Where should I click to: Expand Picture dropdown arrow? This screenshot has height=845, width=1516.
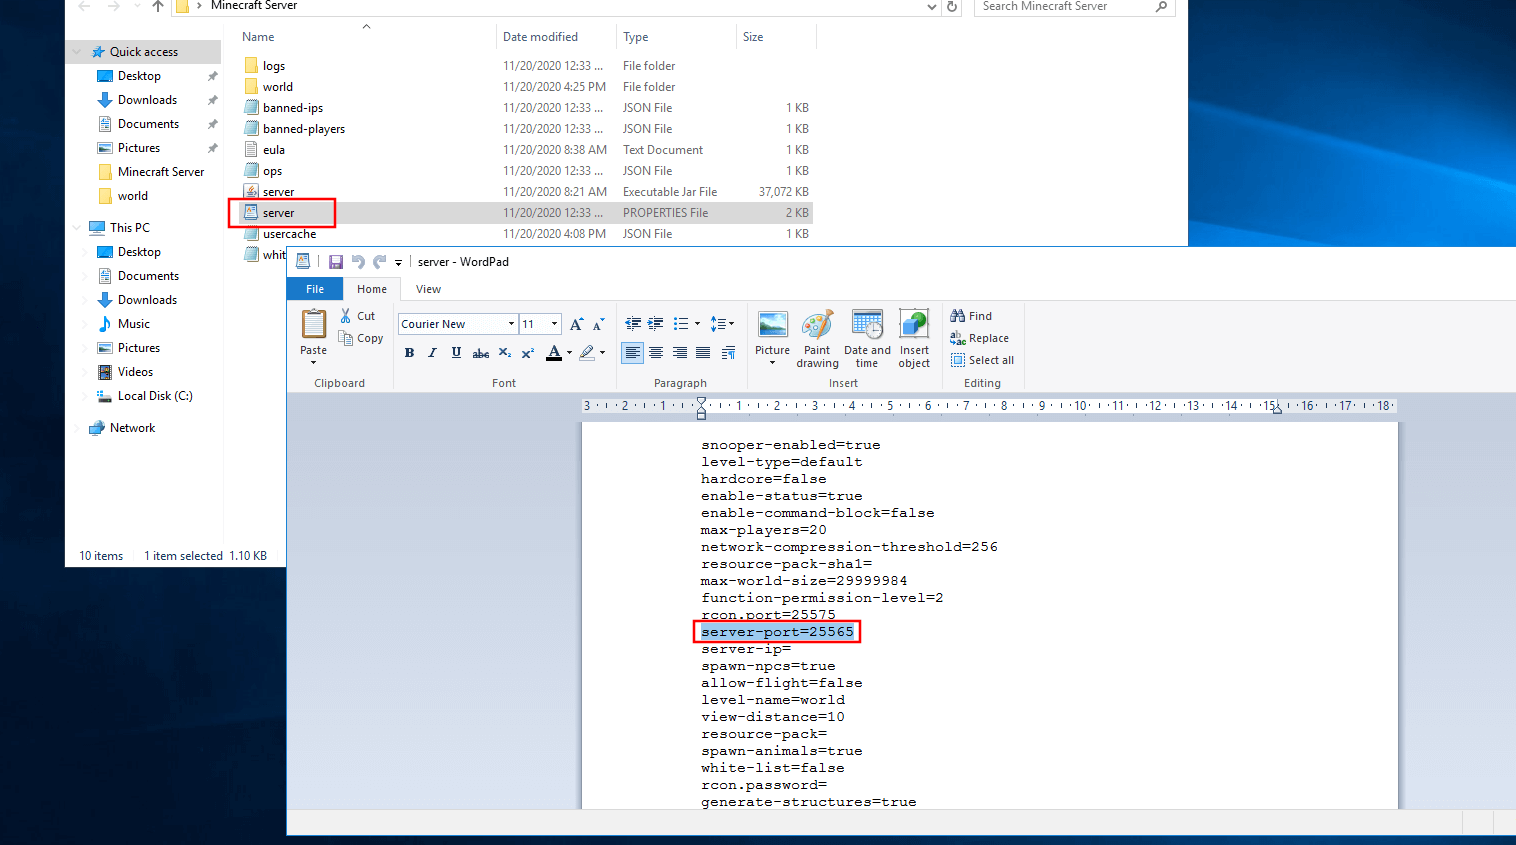772,363
